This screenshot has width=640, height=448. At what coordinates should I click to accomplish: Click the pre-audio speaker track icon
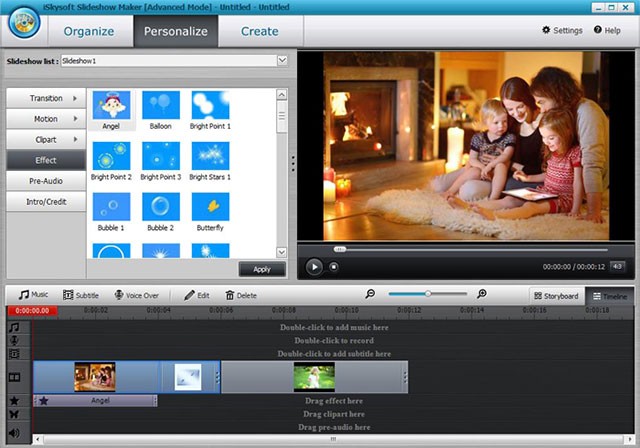(14, 432)
